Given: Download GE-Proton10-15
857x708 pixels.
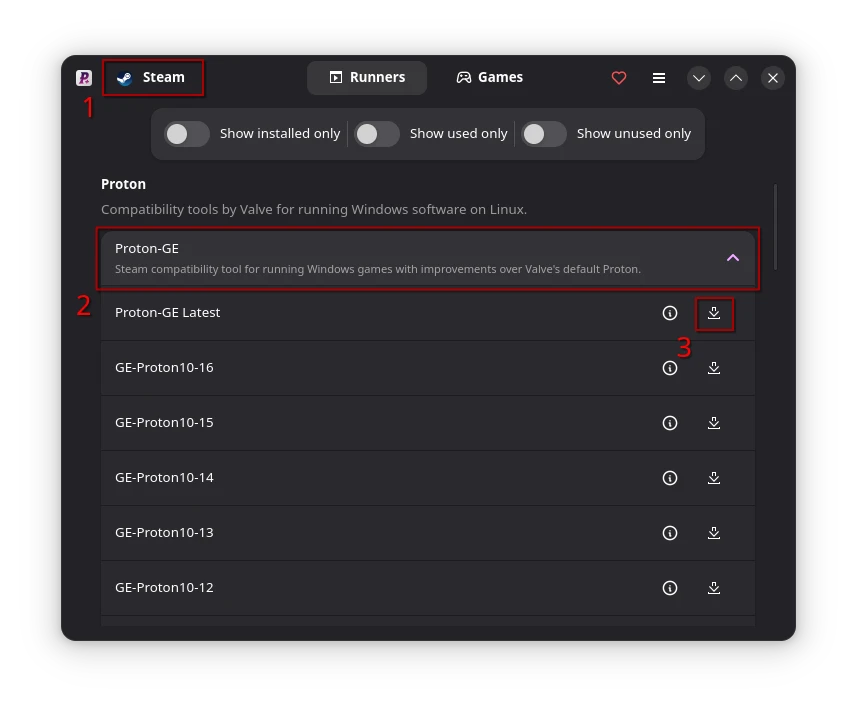Looking at the screenshot, I should pyautogui.click(x=714, y=422).
